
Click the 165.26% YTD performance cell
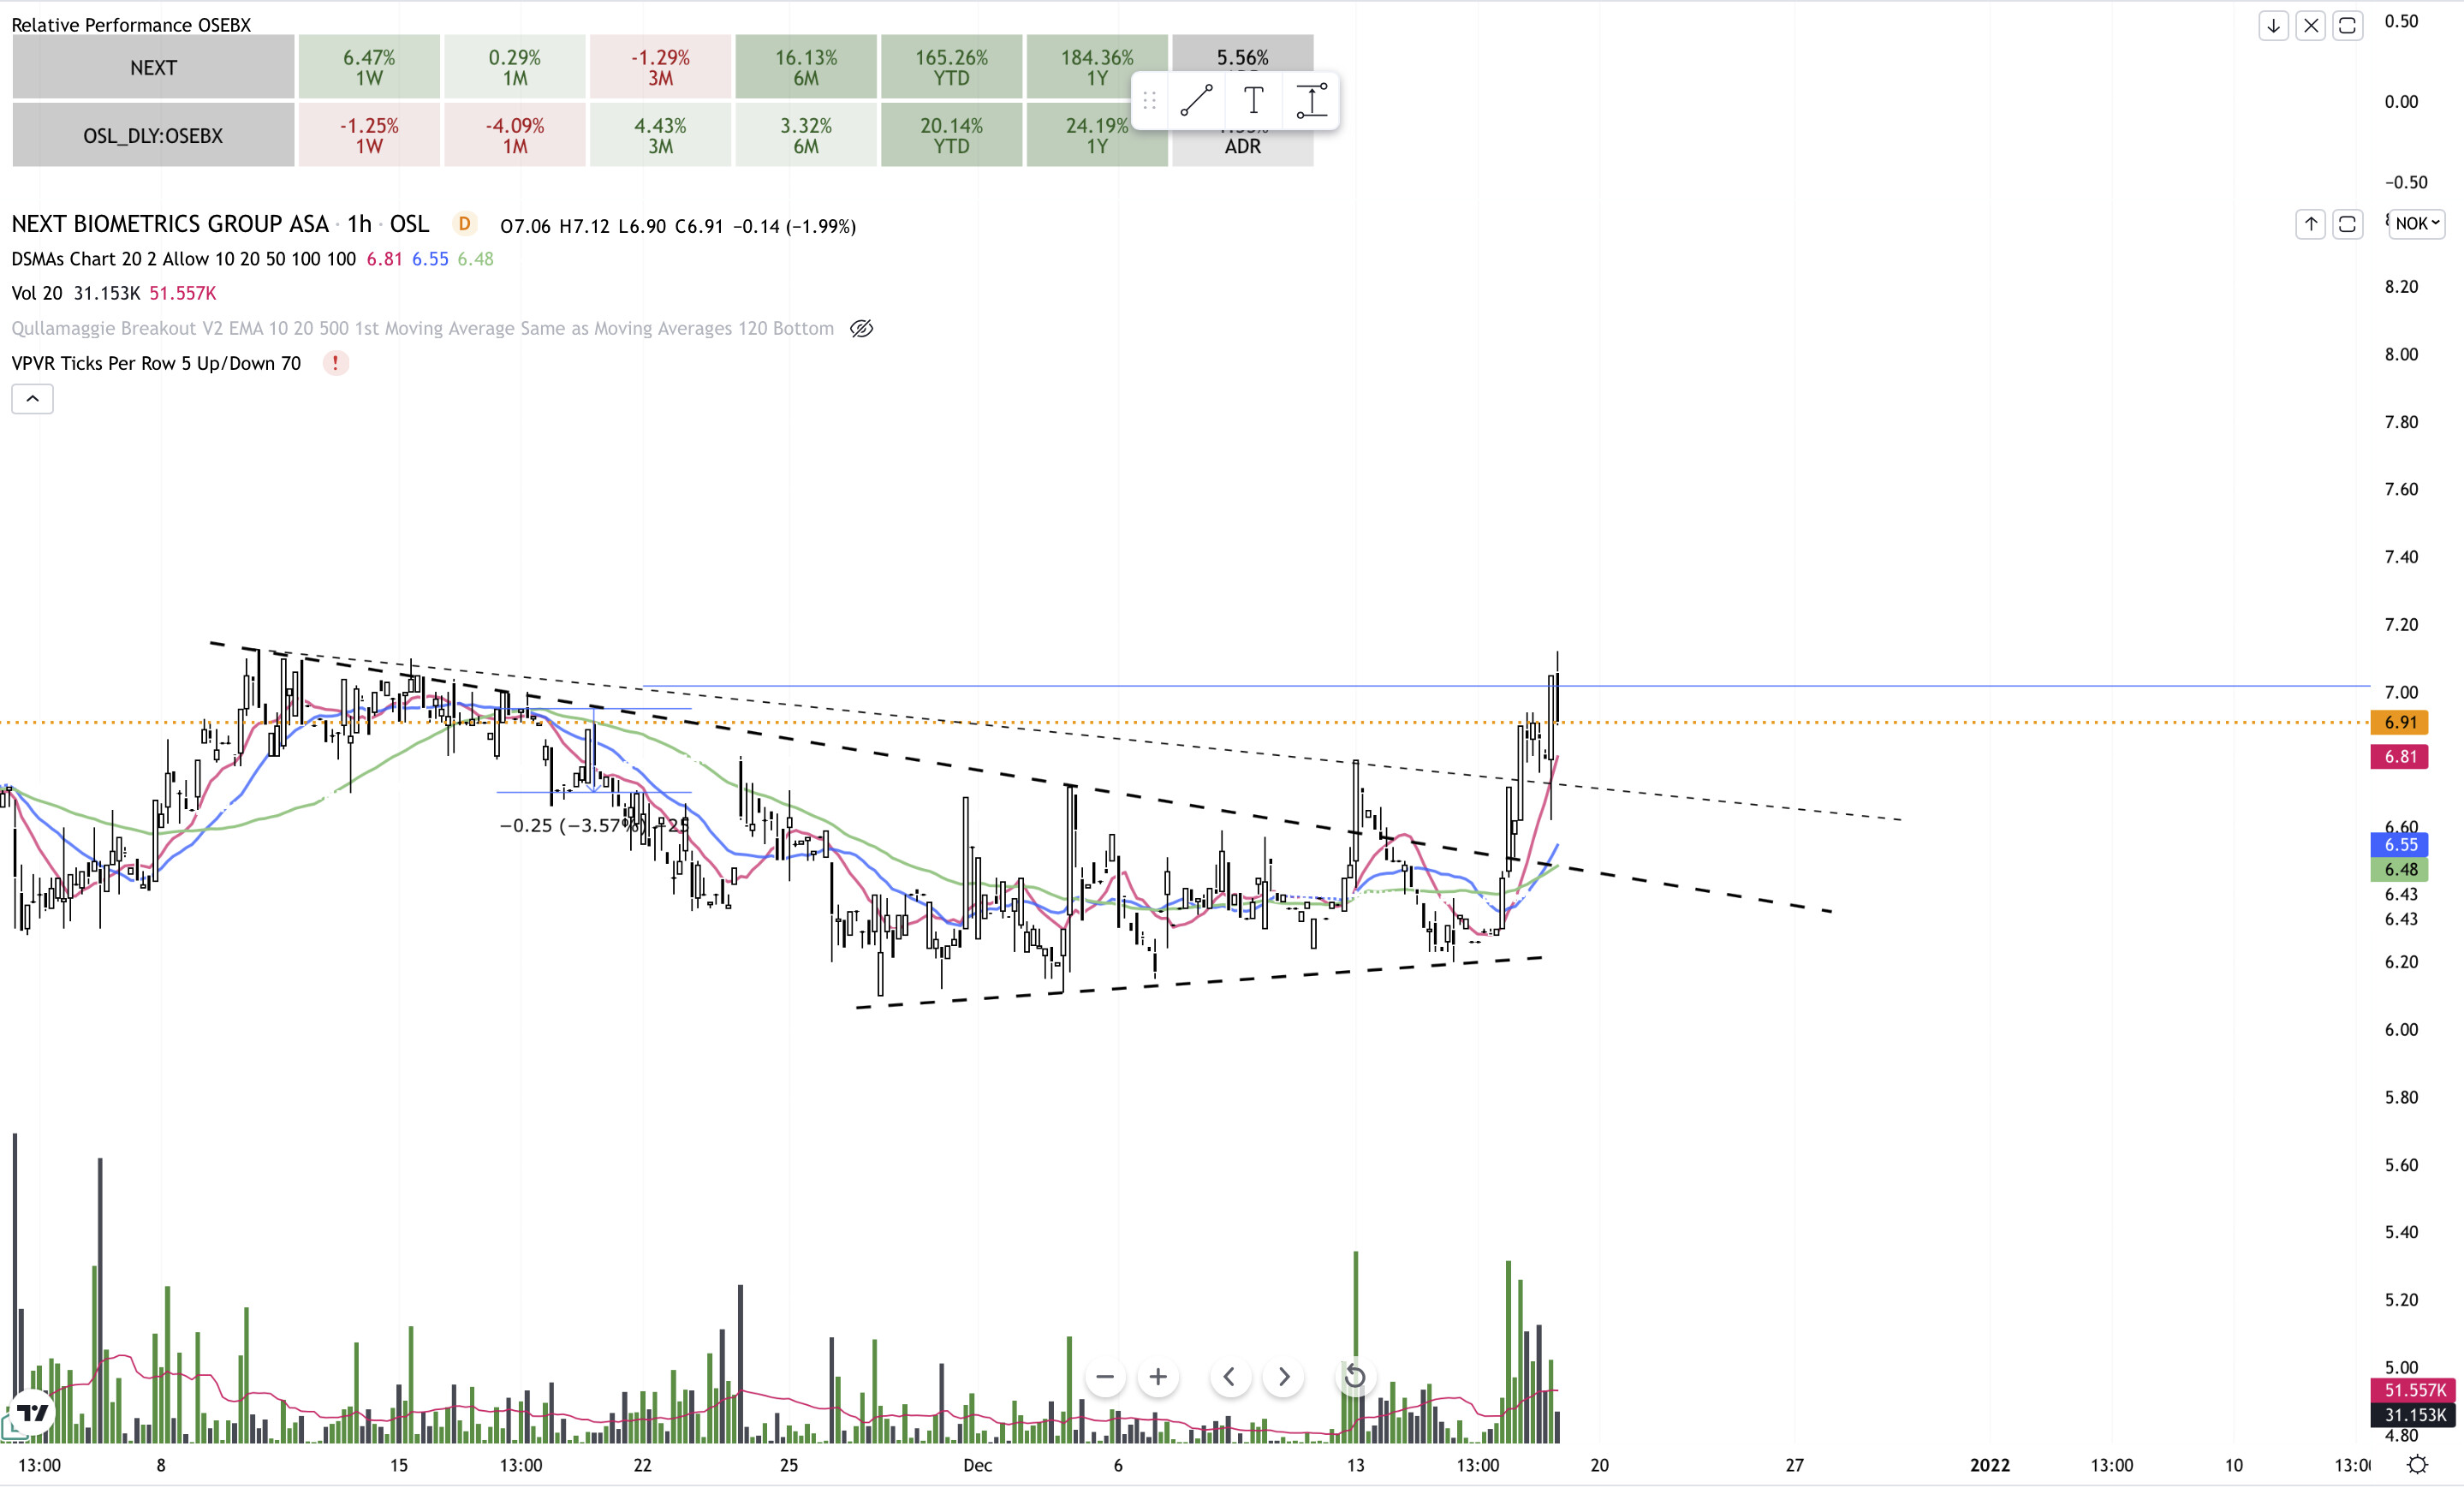coord(951,68)
